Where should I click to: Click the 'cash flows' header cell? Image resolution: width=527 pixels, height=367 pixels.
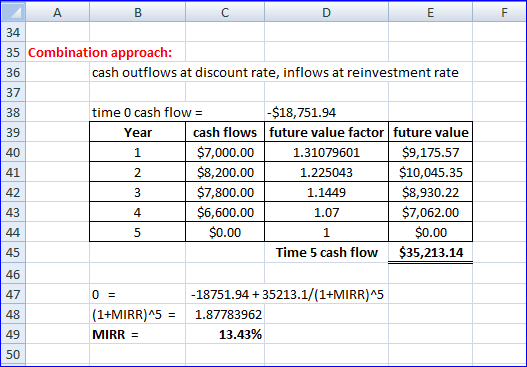[x=225, y=132]
